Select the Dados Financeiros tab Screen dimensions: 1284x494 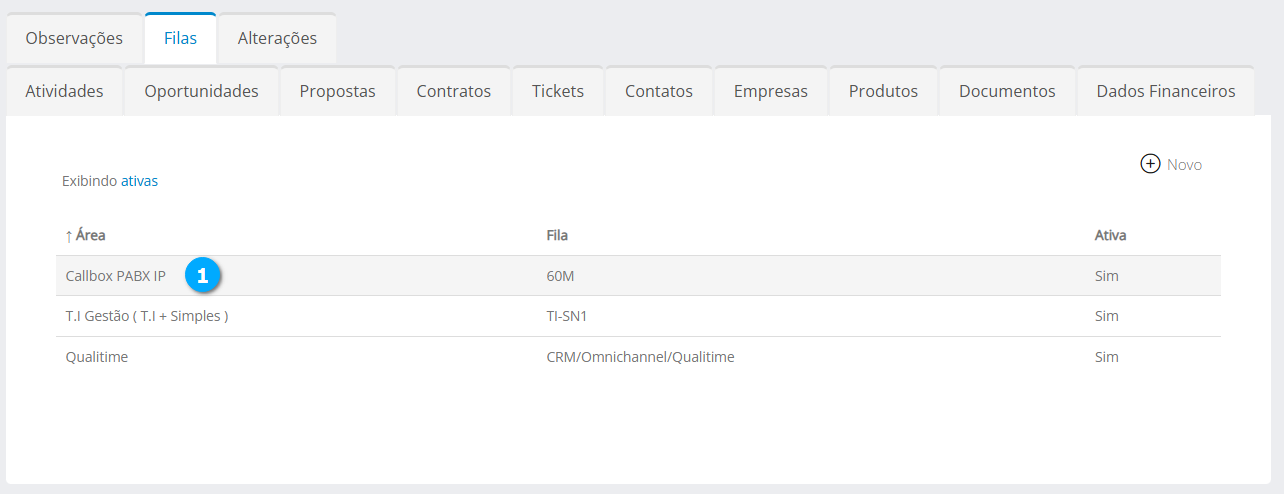(1165, 91)
